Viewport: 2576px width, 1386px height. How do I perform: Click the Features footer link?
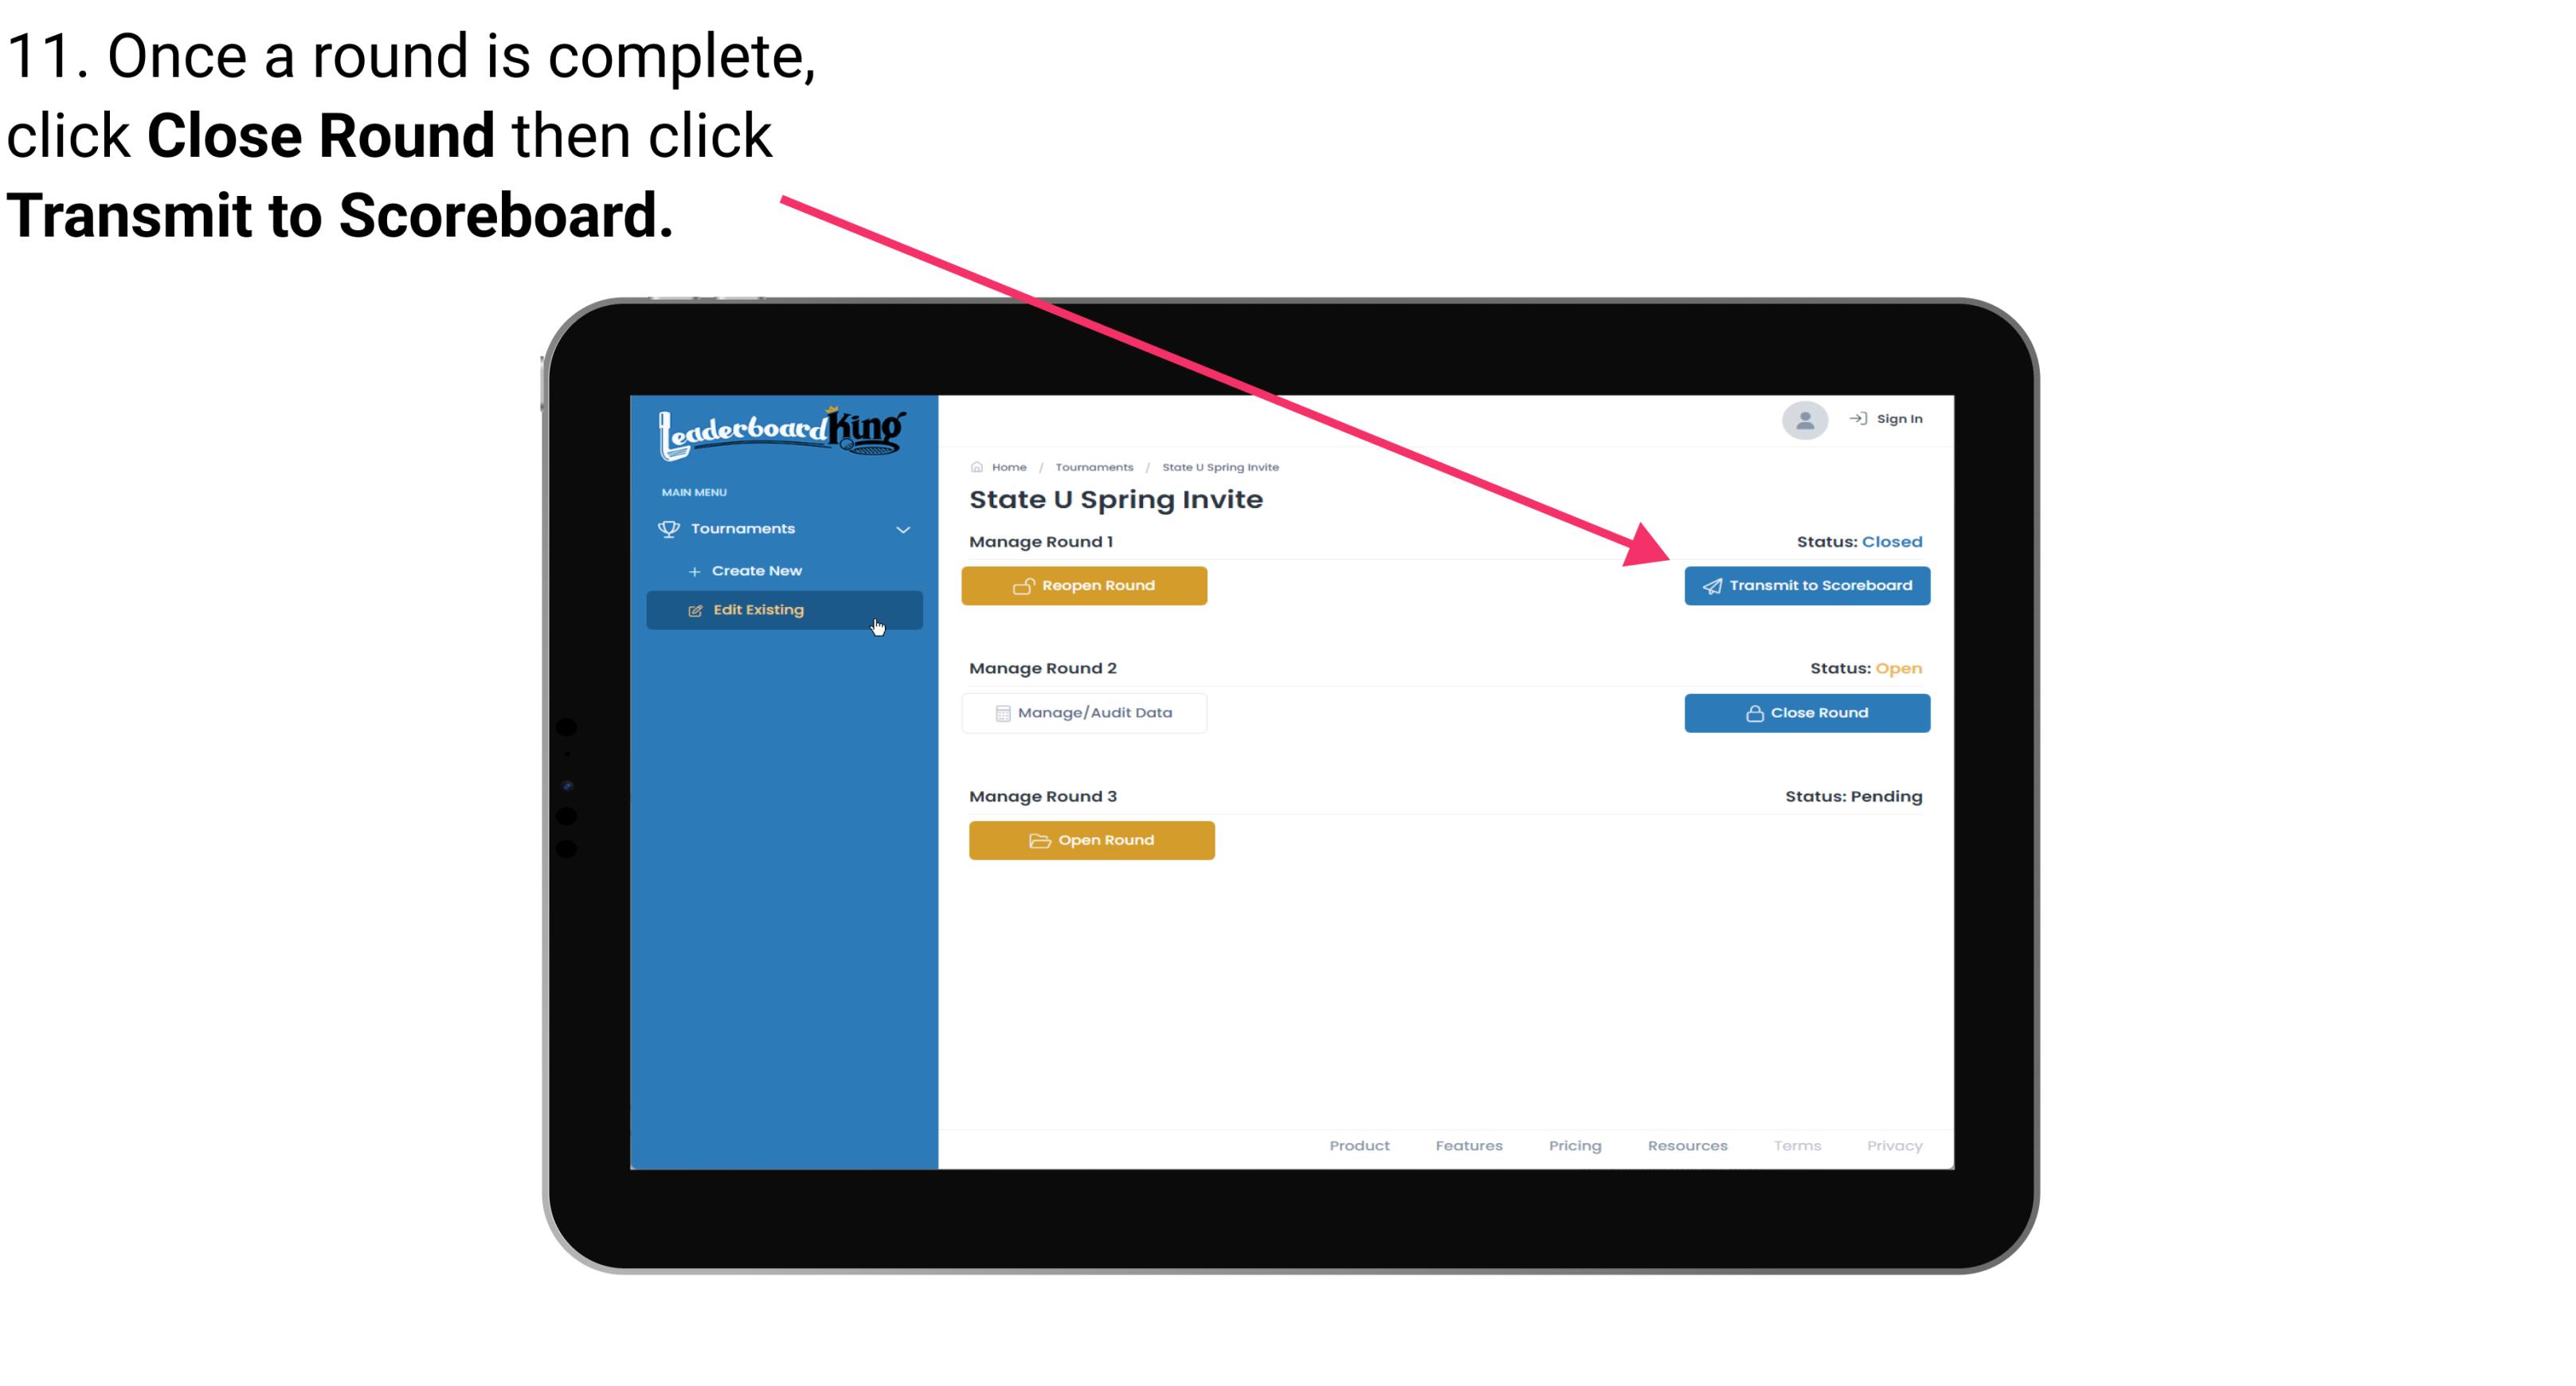click(x=1469, y=1145)
